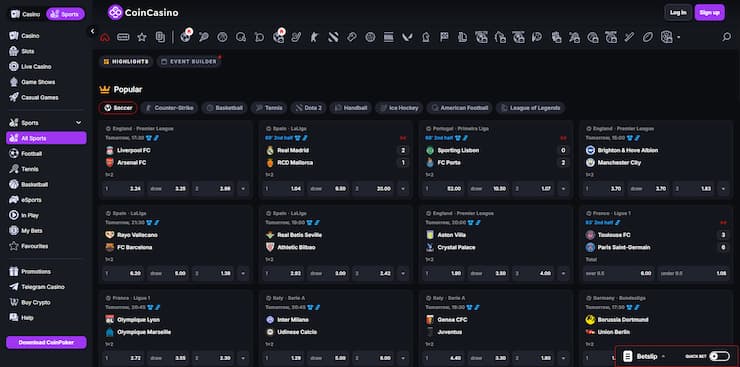Select the tennis racket icon in the sports bar

[204, 37]
